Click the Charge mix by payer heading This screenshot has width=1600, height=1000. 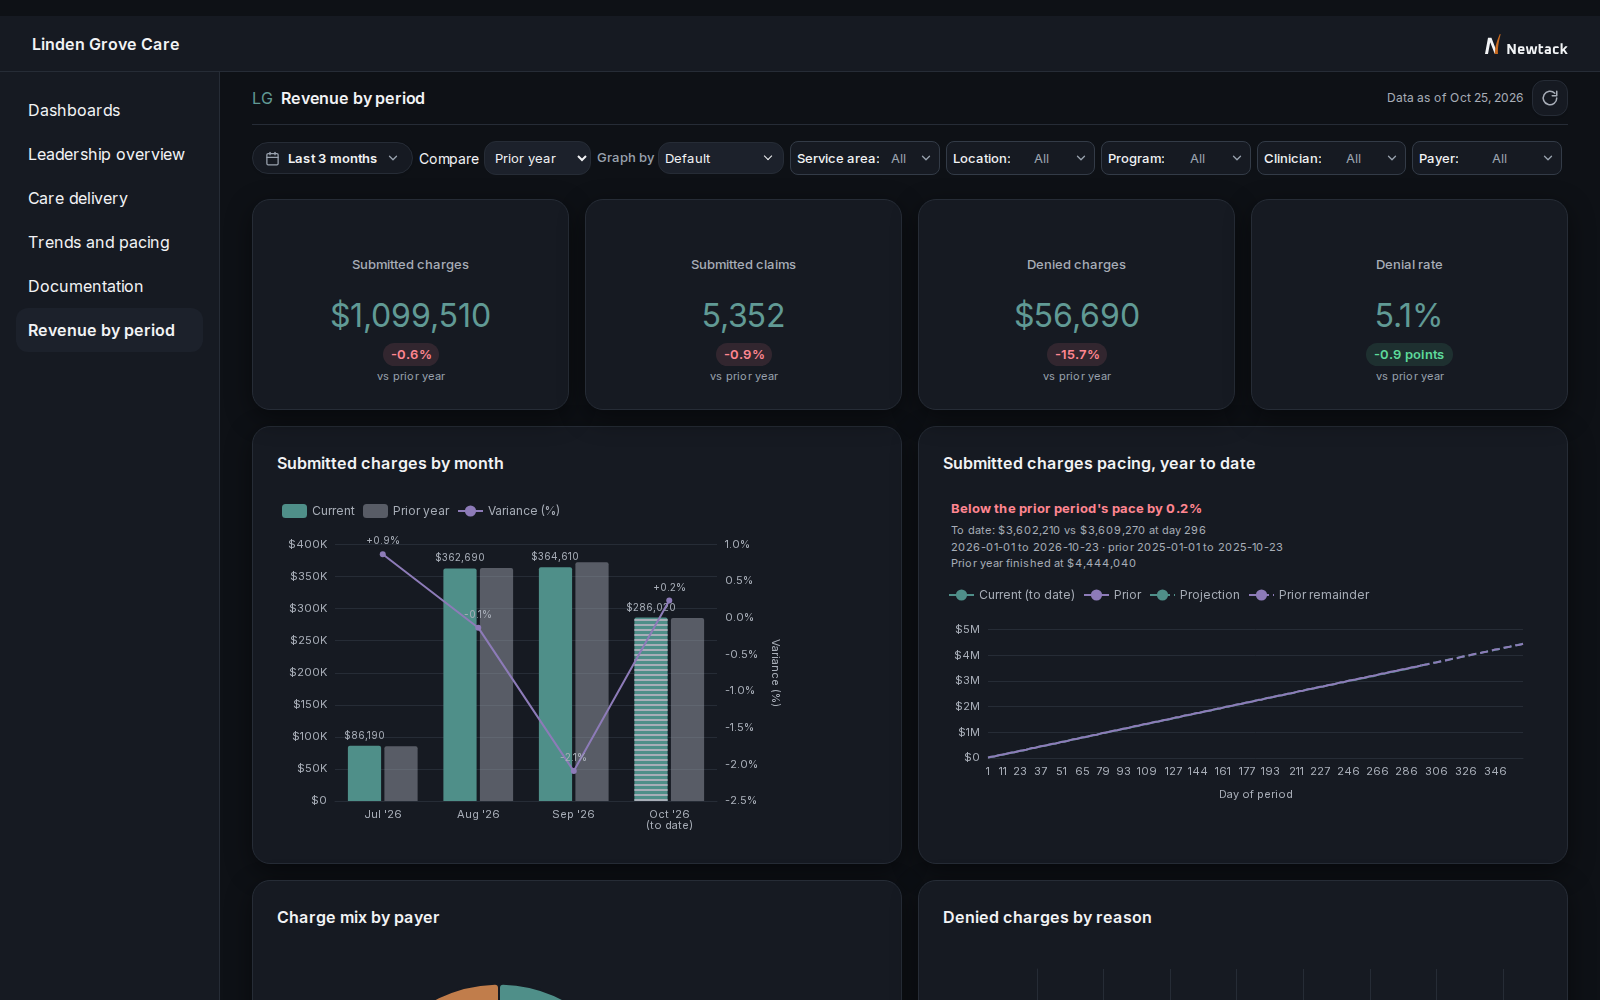click(358, 918)
